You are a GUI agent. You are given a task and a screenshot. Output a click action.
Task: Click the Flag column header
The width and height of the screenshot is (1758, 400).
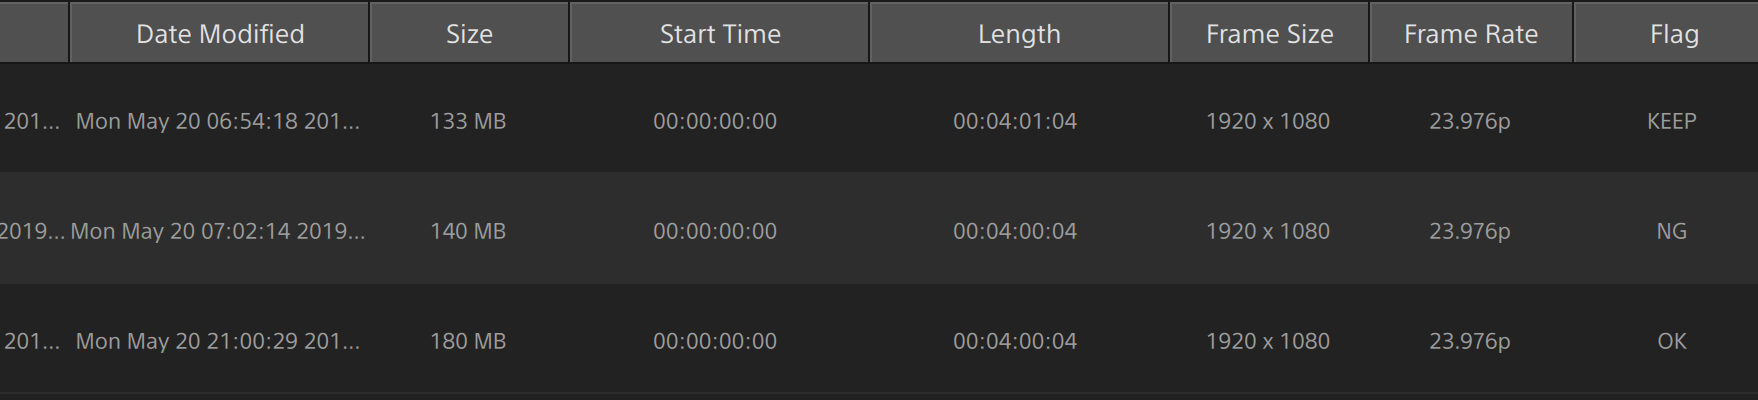pyautogui.click(x=1674, y=34)
